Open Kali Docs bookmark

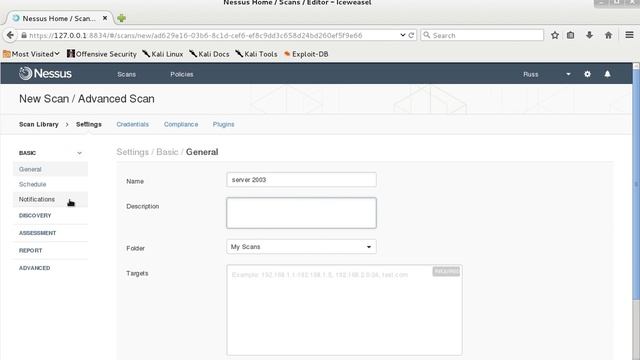tap(209, 54)
